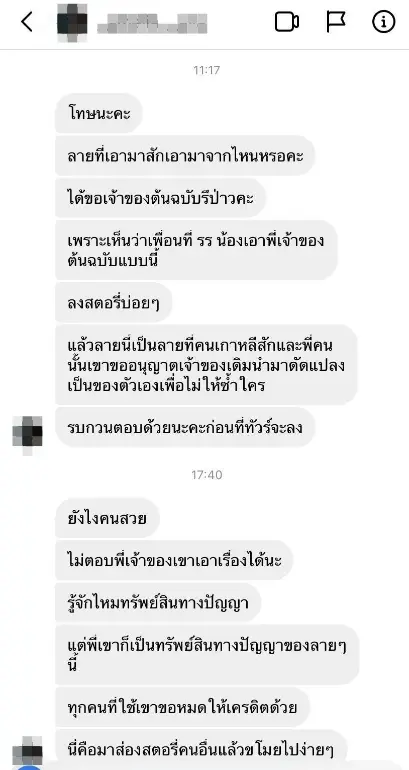
Task: Select message 'ได้ขอเจ้าของต้นฉบับรึป่าวคะ'
Action: (x=161, y=198)
